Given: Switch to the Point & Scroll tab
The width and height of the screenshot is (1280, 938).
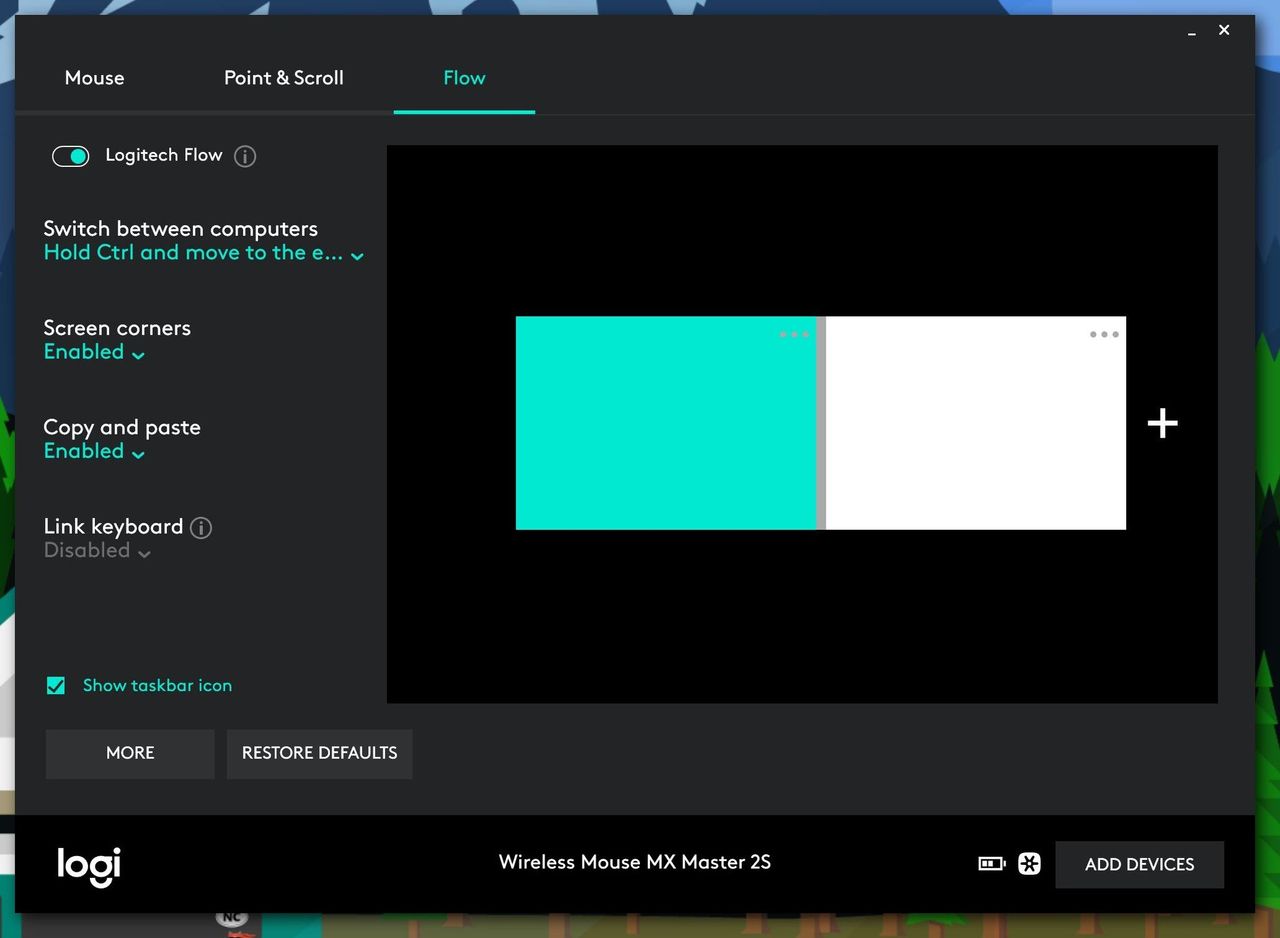Looking at the screenshot, I should click(284, 78).
